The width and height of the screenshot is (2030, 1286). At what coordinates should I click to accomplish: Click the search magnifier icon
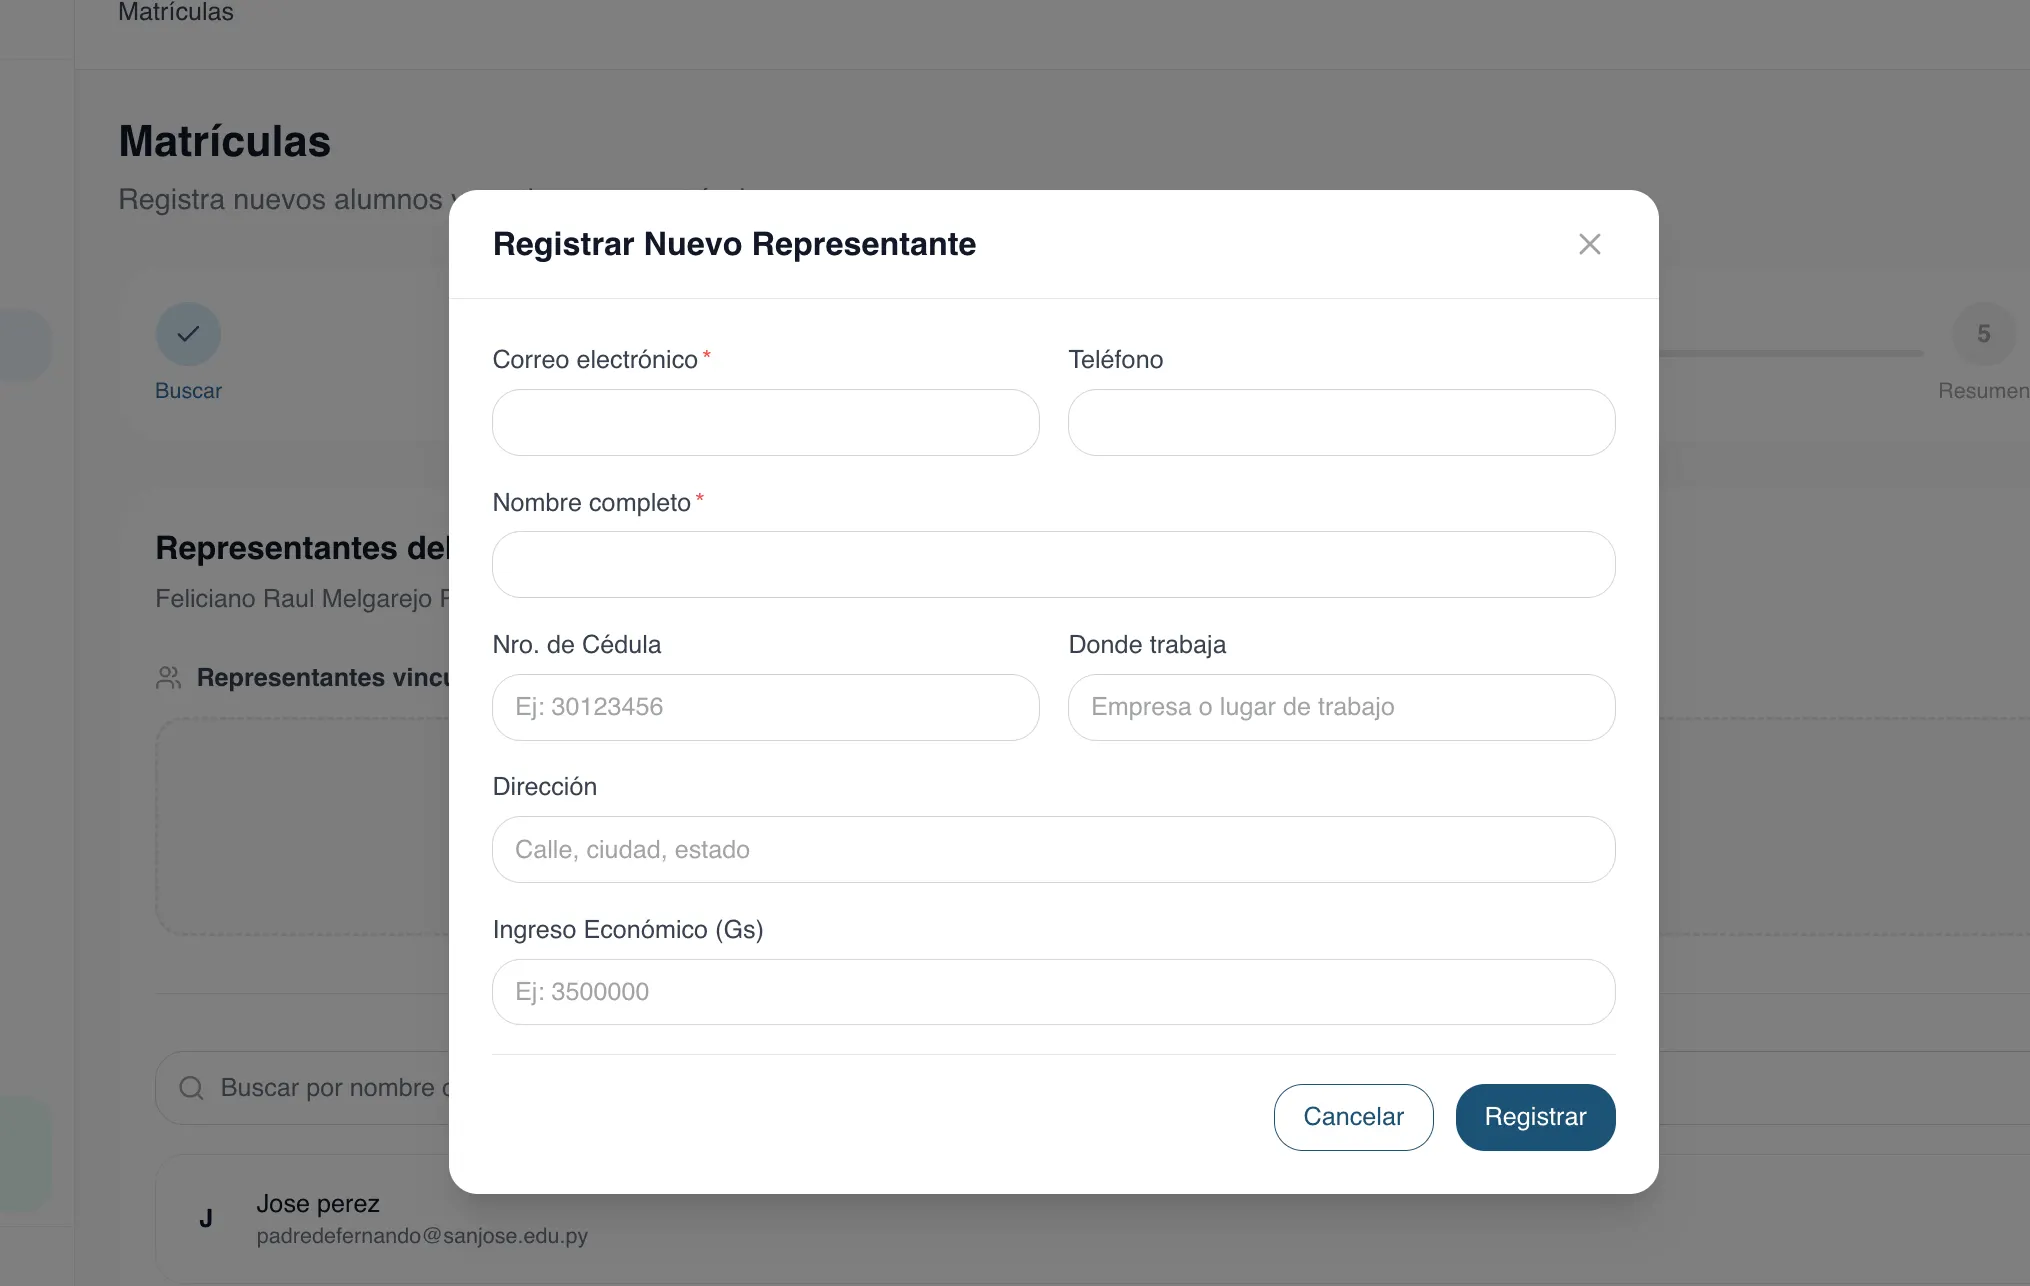[191, 1088]
